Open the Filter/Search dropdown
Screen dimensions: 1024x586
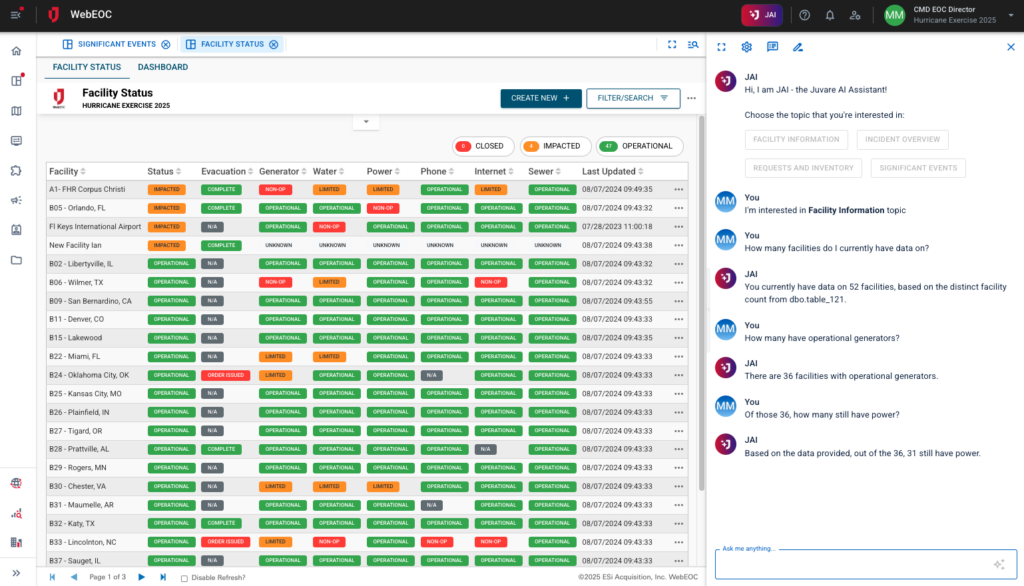(633, 98)
